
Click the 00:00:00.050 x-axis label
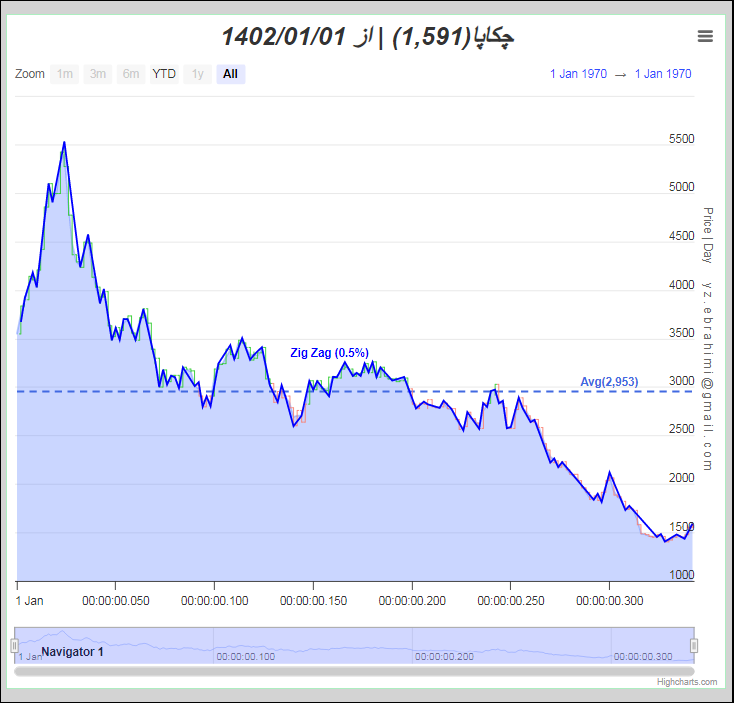point(116,601)
